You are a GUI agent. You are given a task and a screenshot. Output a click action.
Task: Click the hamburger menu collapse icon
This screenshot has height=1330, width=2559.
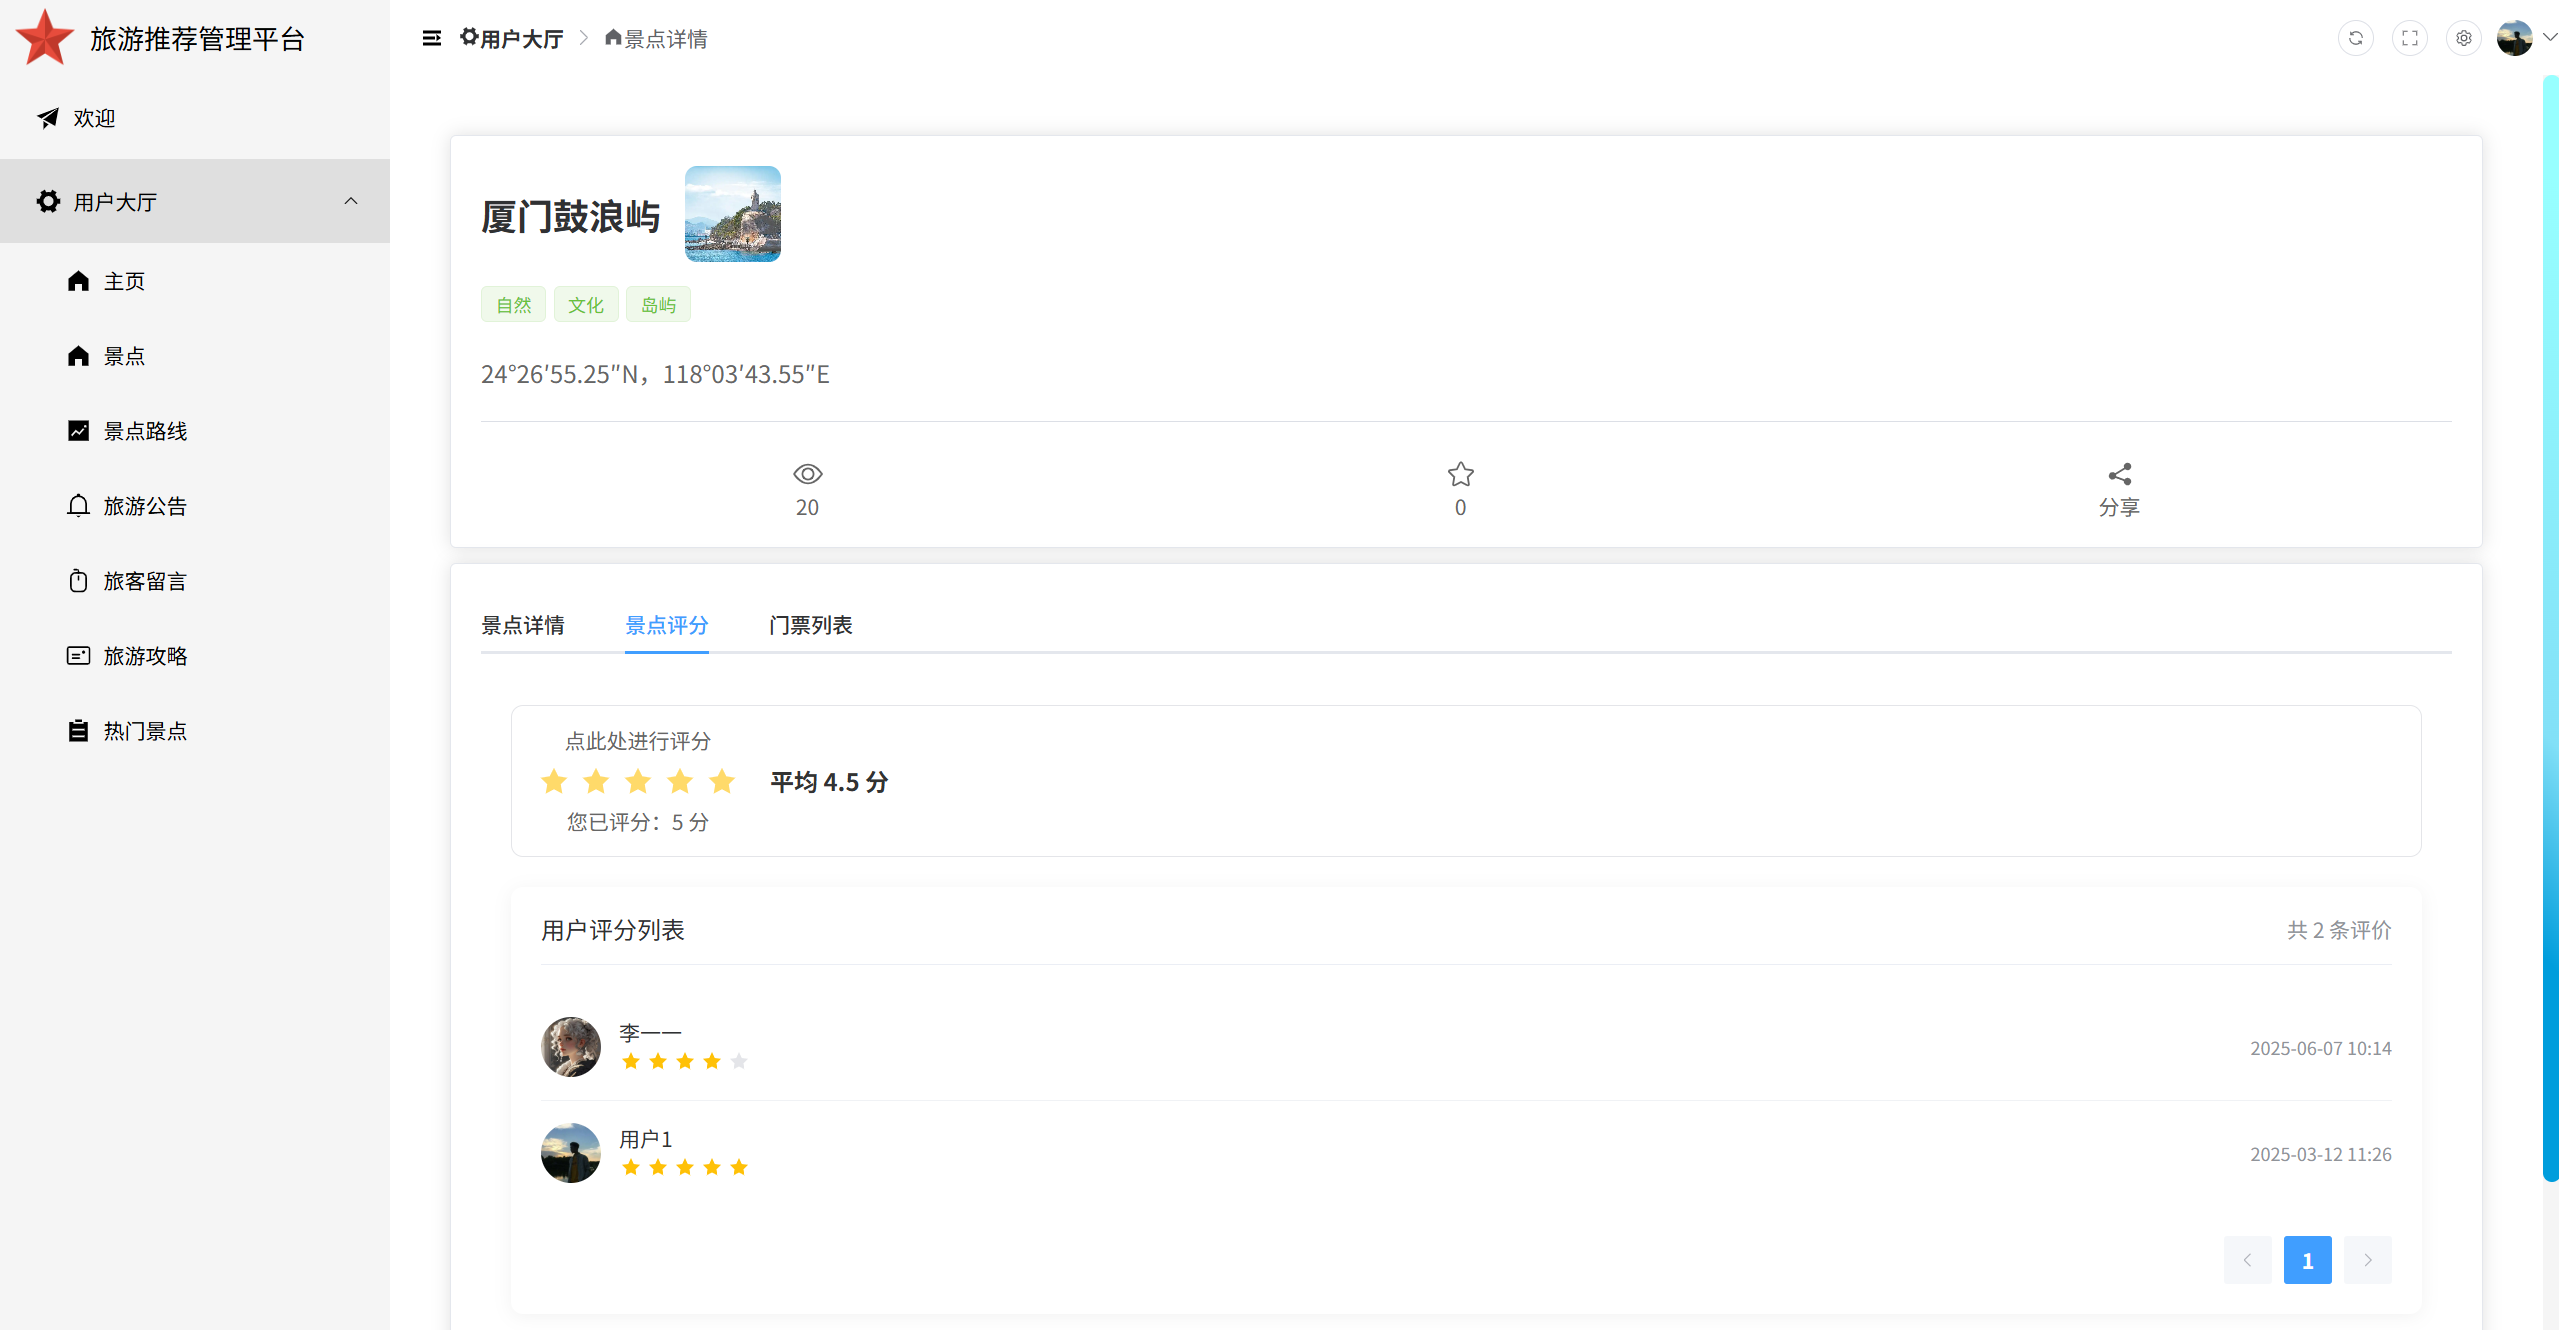pyautogui.click(x=431, y=38)
